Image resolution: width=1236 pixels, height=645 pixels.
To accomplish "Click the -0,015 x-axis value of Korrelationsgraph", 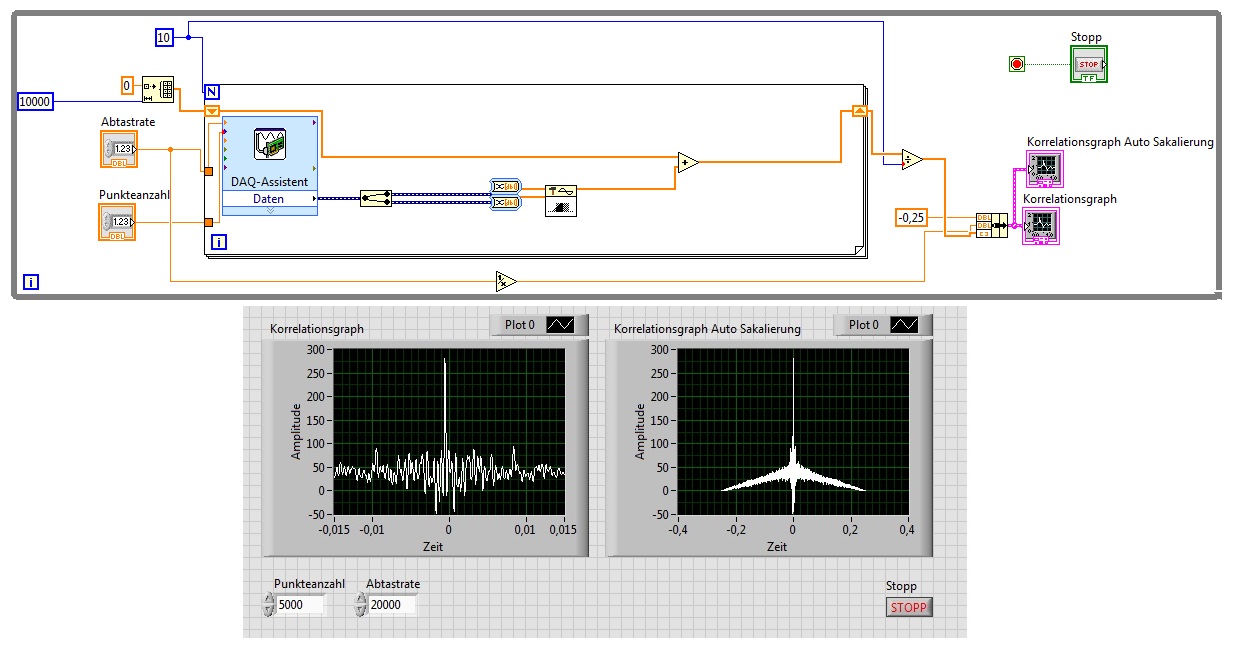I will (x=335, y=528).
